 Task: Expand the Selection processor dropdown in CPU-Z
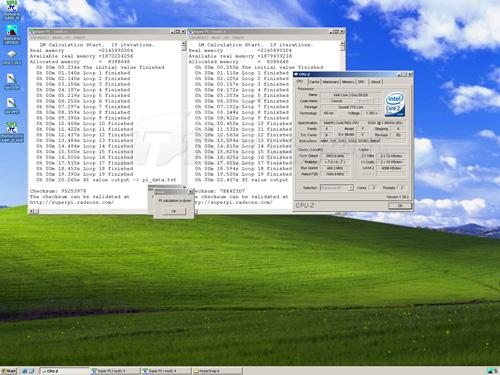click(x=351, y=188)
